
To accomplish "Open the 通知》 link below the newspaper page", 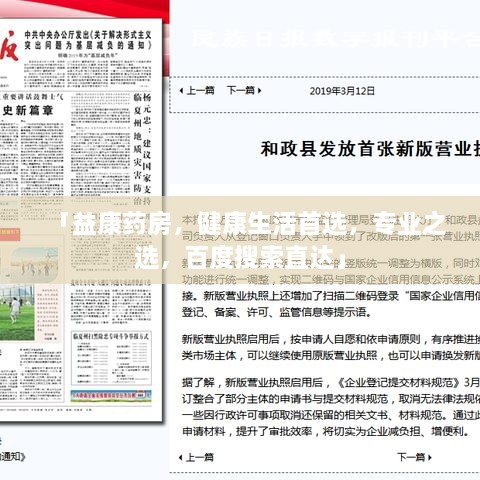I will (x=12, y=456).
